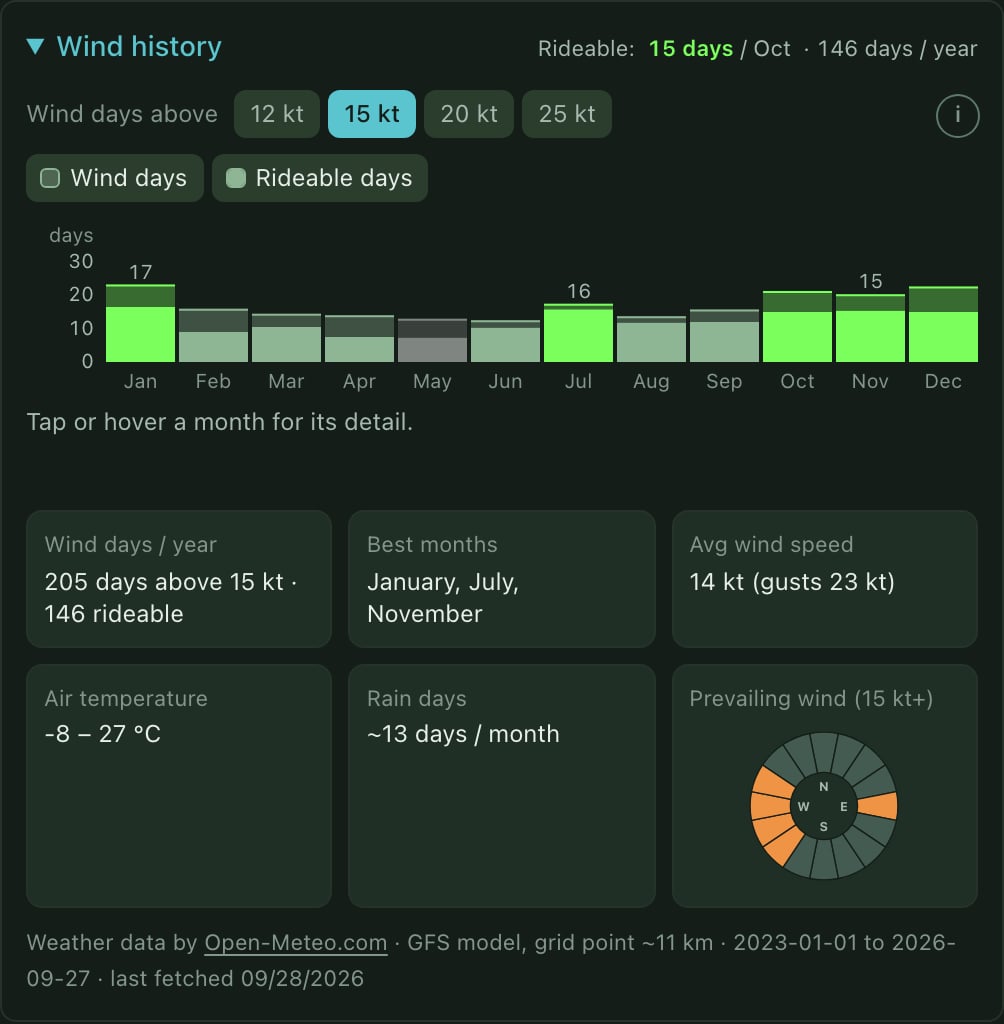This screenshot has width=1004, height=1024.
Task: Click the 'Wind days above' label
Action: coord(122,114)
